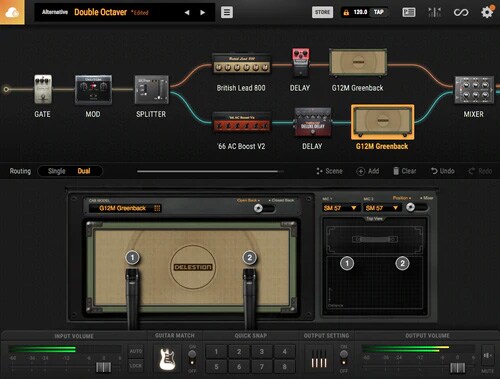Click the STORE button
The image size is (500, 379).
point(322,12)
